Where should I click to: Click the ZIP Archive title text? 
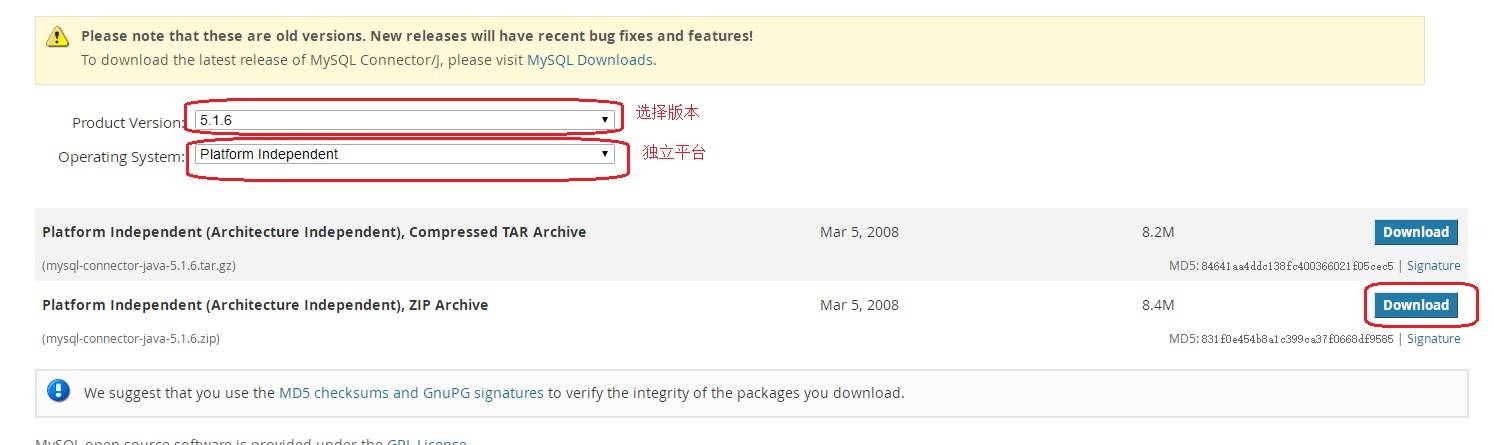pyautogui.click(x=265, y=305)
